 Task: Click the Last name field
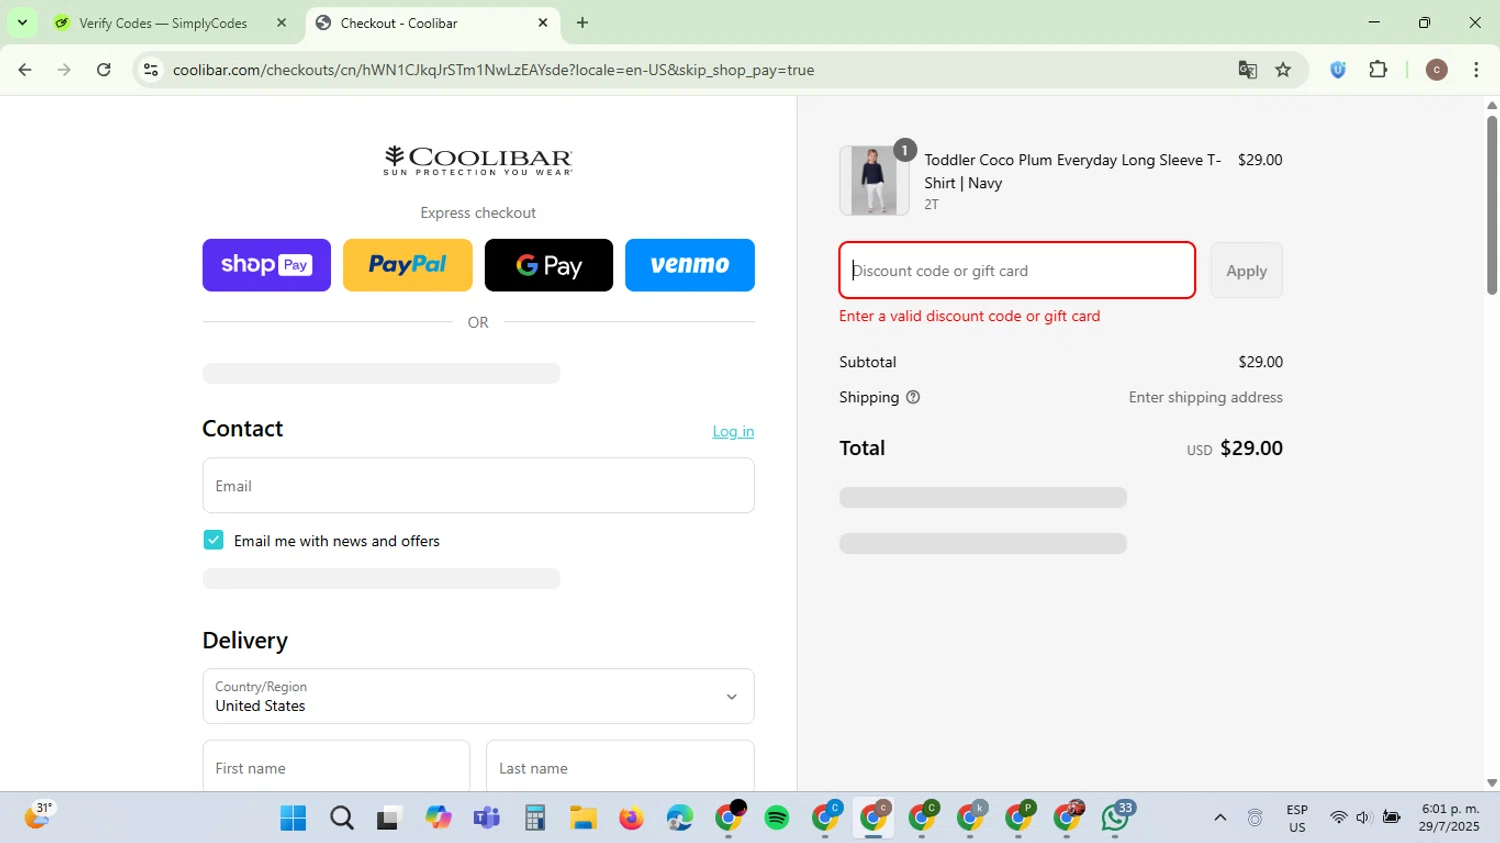pyautogui.click(x=620, y=766)
